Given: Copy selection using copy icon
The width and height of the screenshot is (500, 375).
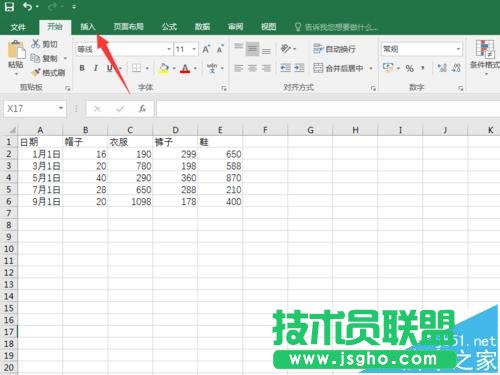Looking at the screenshot, I should point(36,58).
